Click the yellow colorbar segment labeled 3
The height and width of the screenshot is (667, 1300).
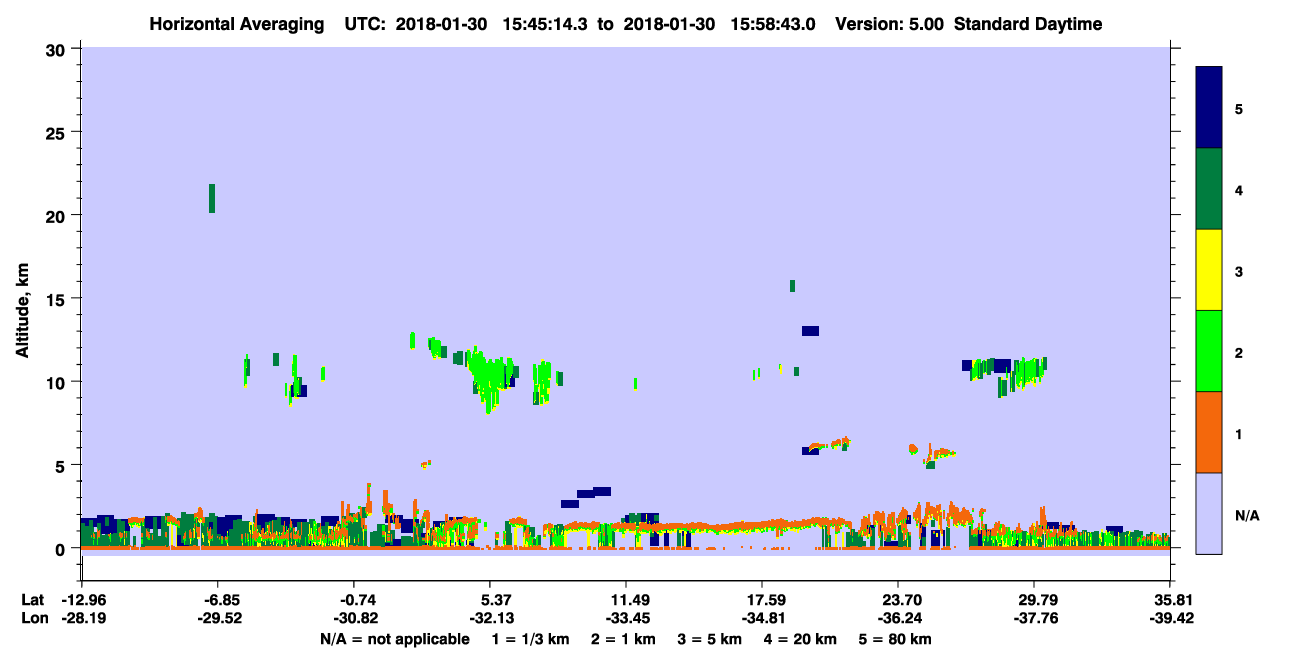[1209, 270]
